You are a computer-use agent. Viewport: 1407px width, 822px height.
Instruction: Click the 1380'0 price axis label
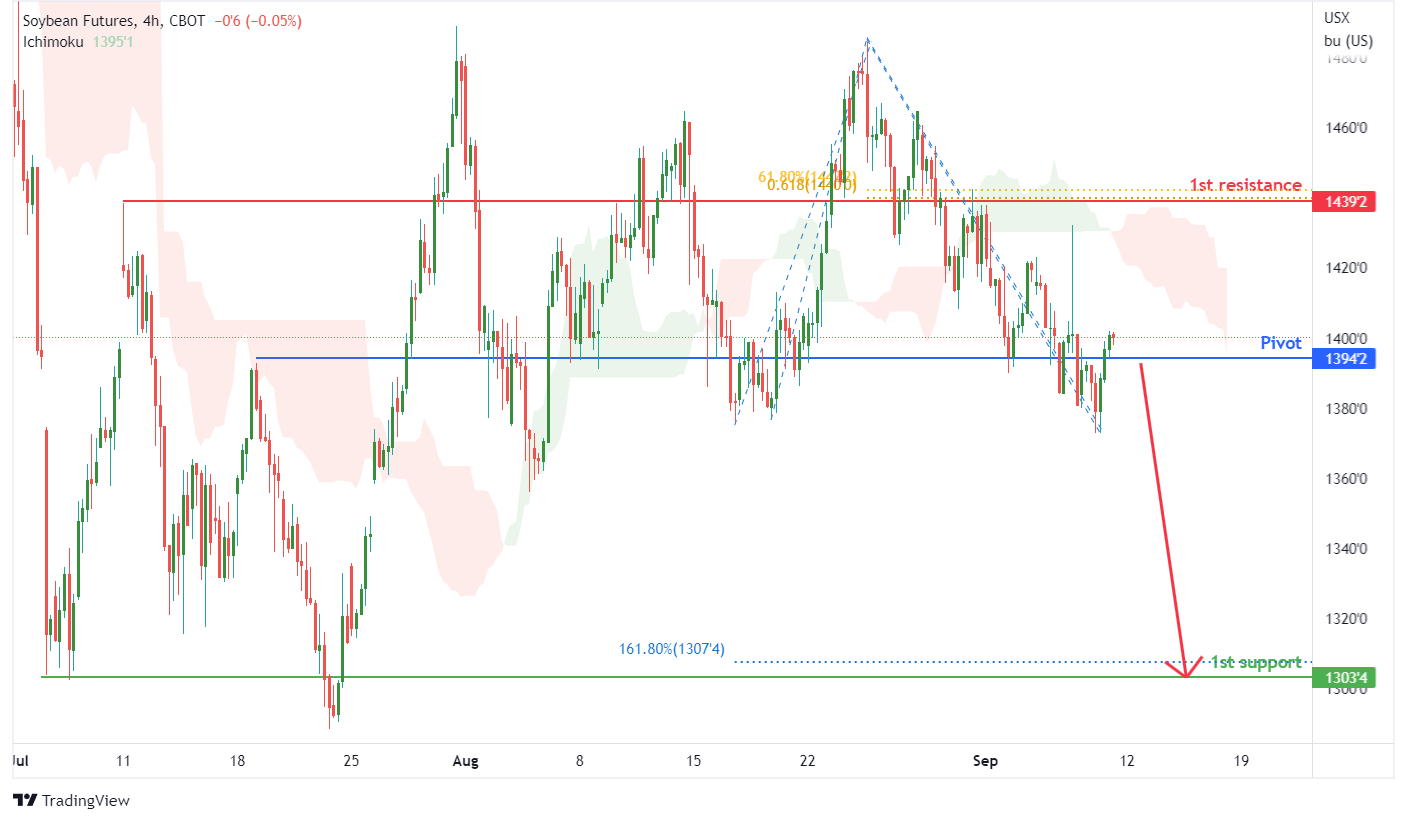click(x=1347, y=408)
